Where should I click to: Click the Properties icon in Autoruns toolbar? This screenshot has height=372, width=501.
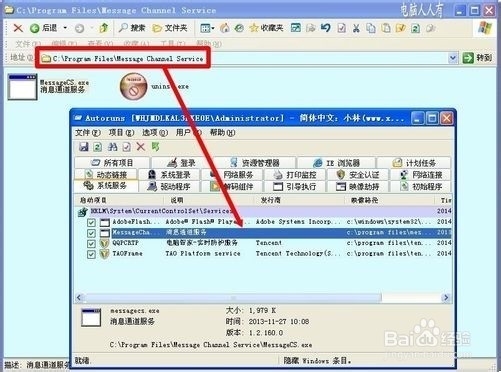coord(126,147)
